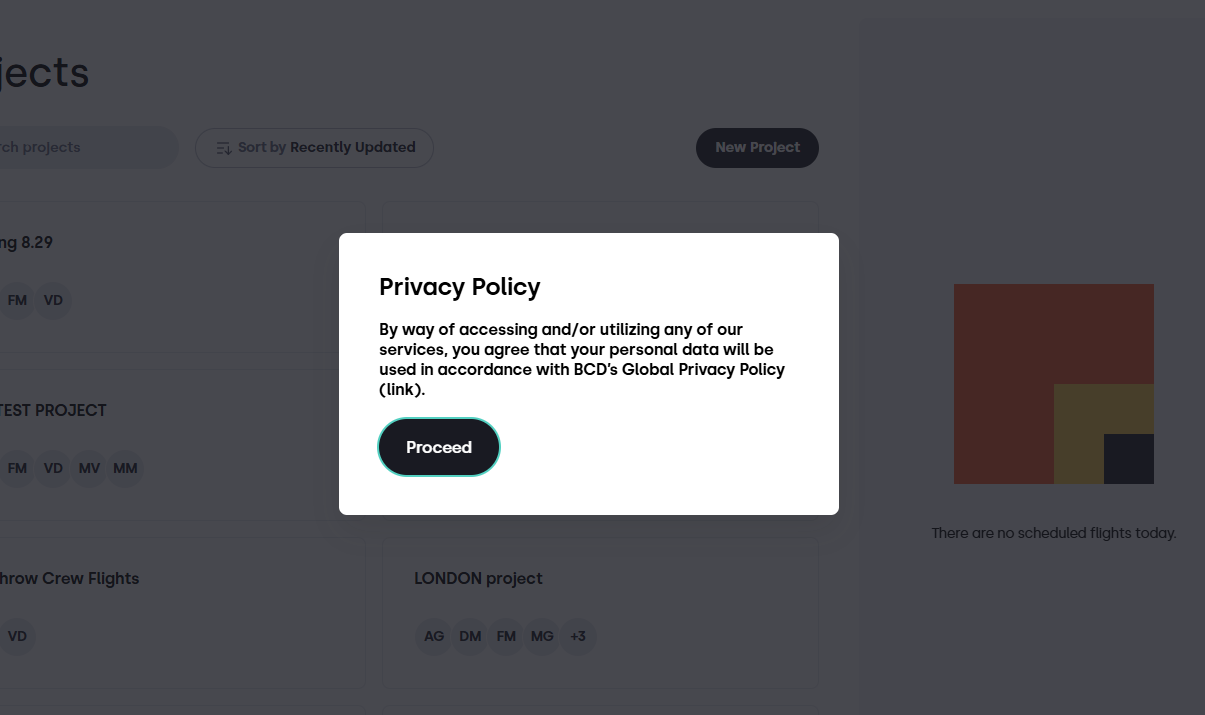Click the MV avatar on TEST PROJECT
1205x715 pixels.
(x=89, y=468)
